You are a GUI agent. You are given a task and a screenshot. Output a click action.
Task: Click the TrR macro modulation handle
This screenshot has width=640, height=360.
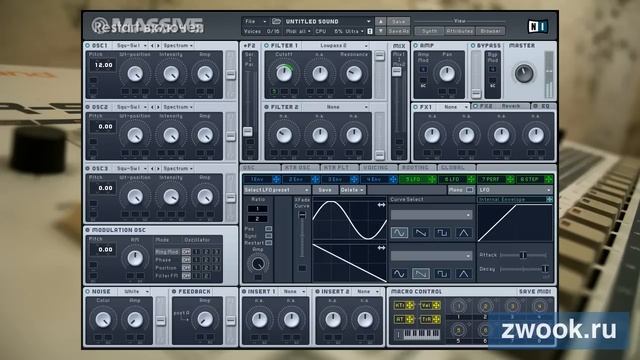click(436, 319)
